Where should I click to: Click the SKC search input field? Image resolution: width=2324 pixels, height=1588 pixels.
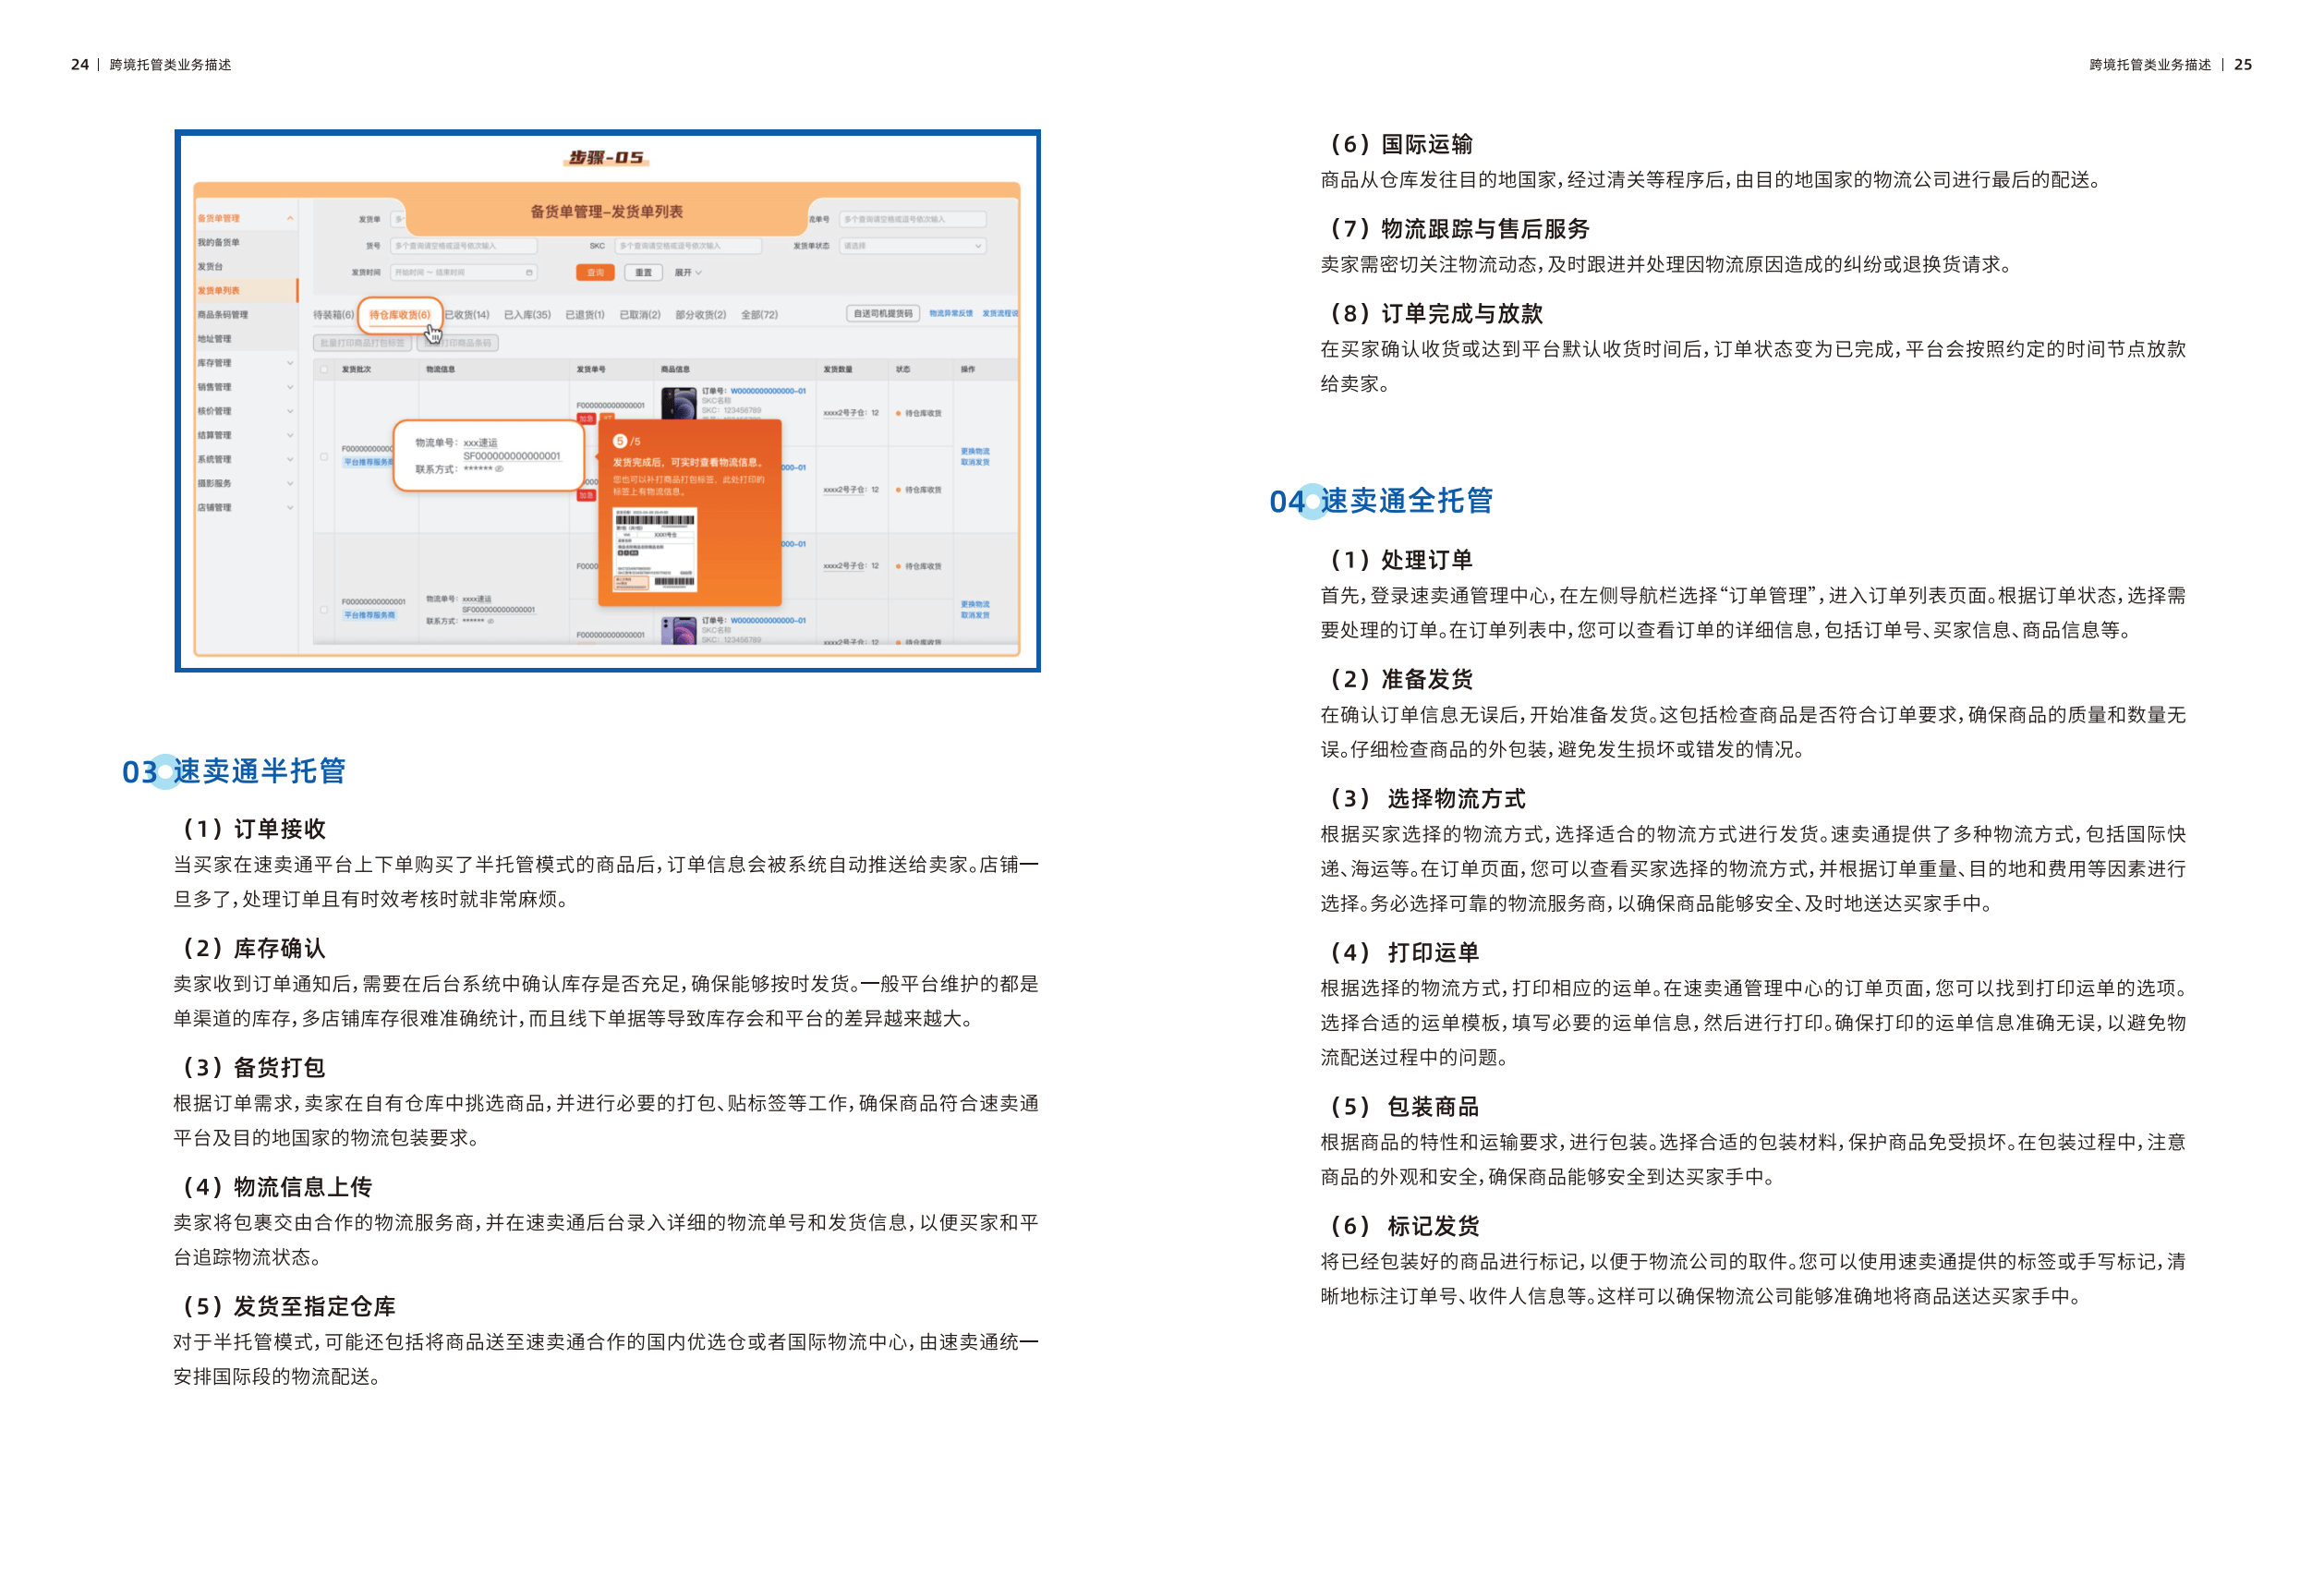click(x=688, y=246)
